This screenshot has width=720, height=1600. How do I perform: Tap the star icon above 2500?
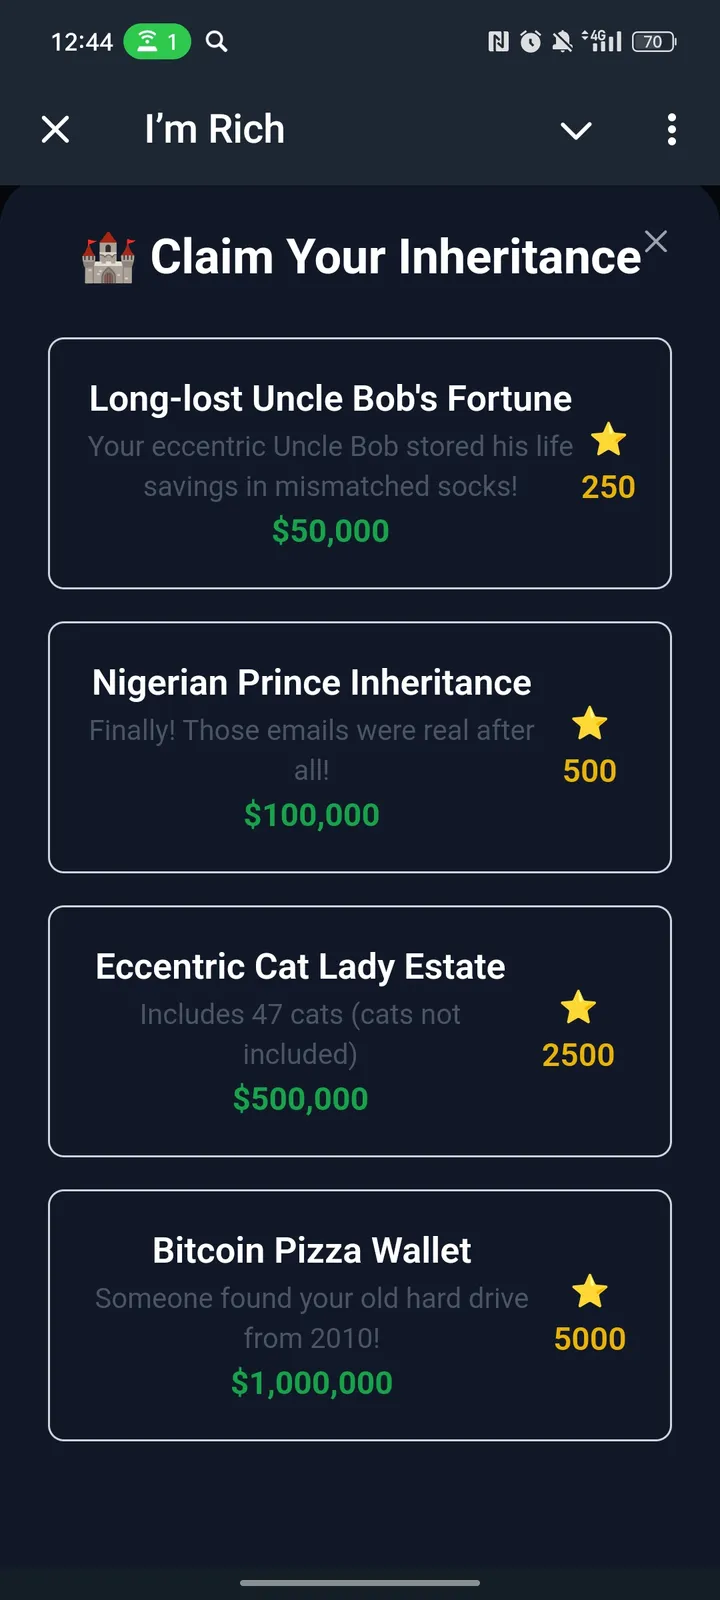578,1007
